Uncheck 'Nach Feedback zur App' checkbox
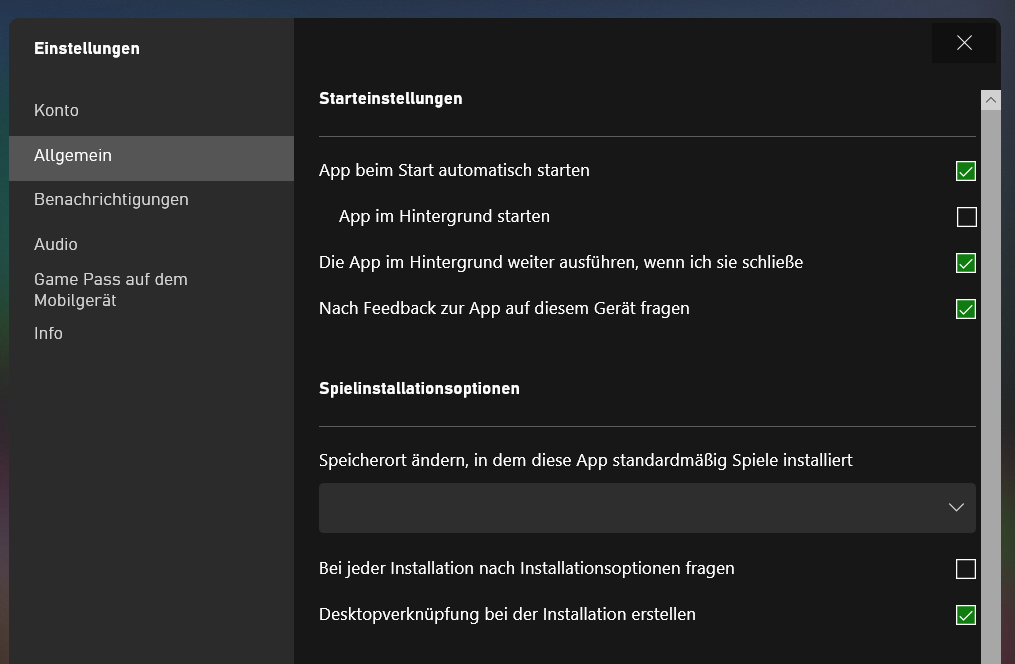This screenshot has height=664, width=1015. coord(966,309)
